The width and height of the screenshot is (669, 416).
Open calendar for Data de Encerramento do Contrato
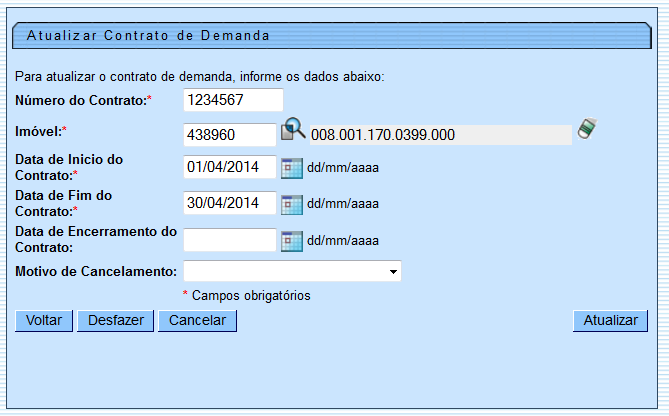[x=292, y=240]
